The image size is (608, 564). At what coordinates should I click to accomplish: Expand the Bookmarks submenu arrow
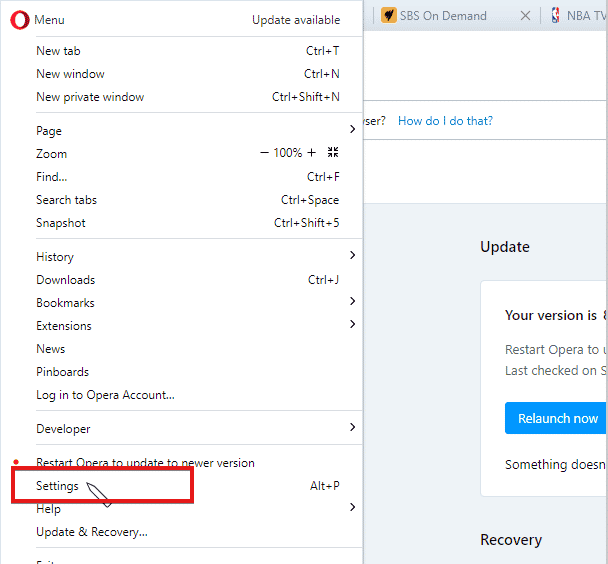[352, 301]
